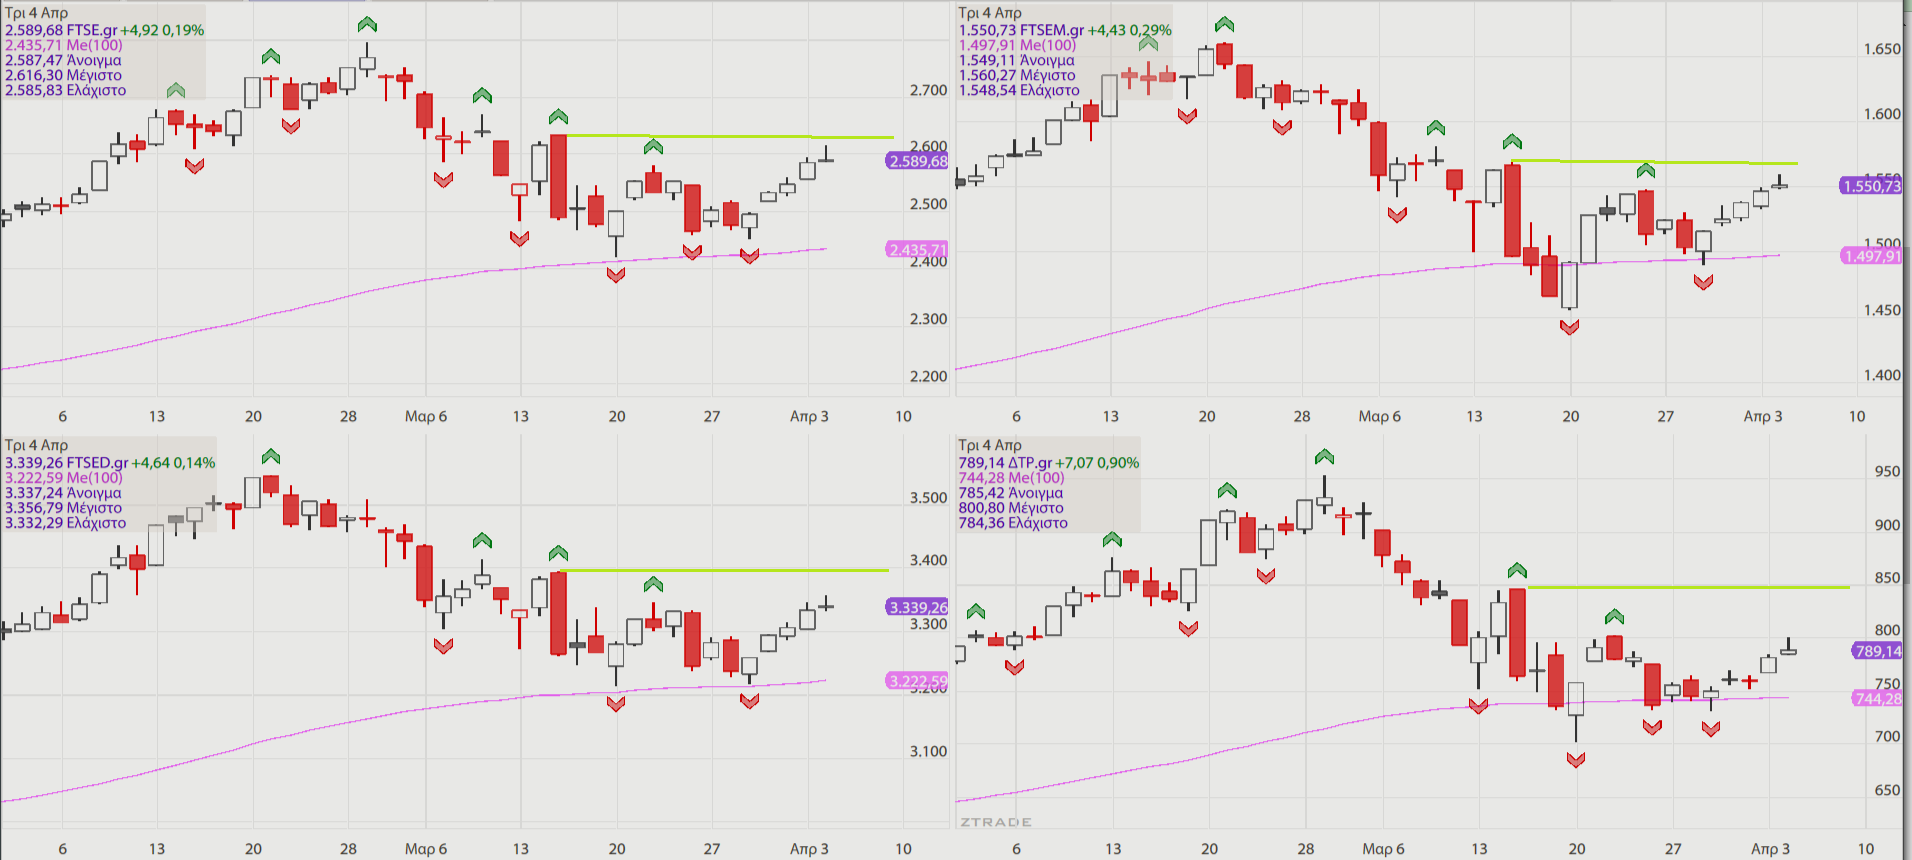Click Μαρ 6 date on FTSEM.gr chart axis
1912x860 pixels.
(x=1380, y=416)
